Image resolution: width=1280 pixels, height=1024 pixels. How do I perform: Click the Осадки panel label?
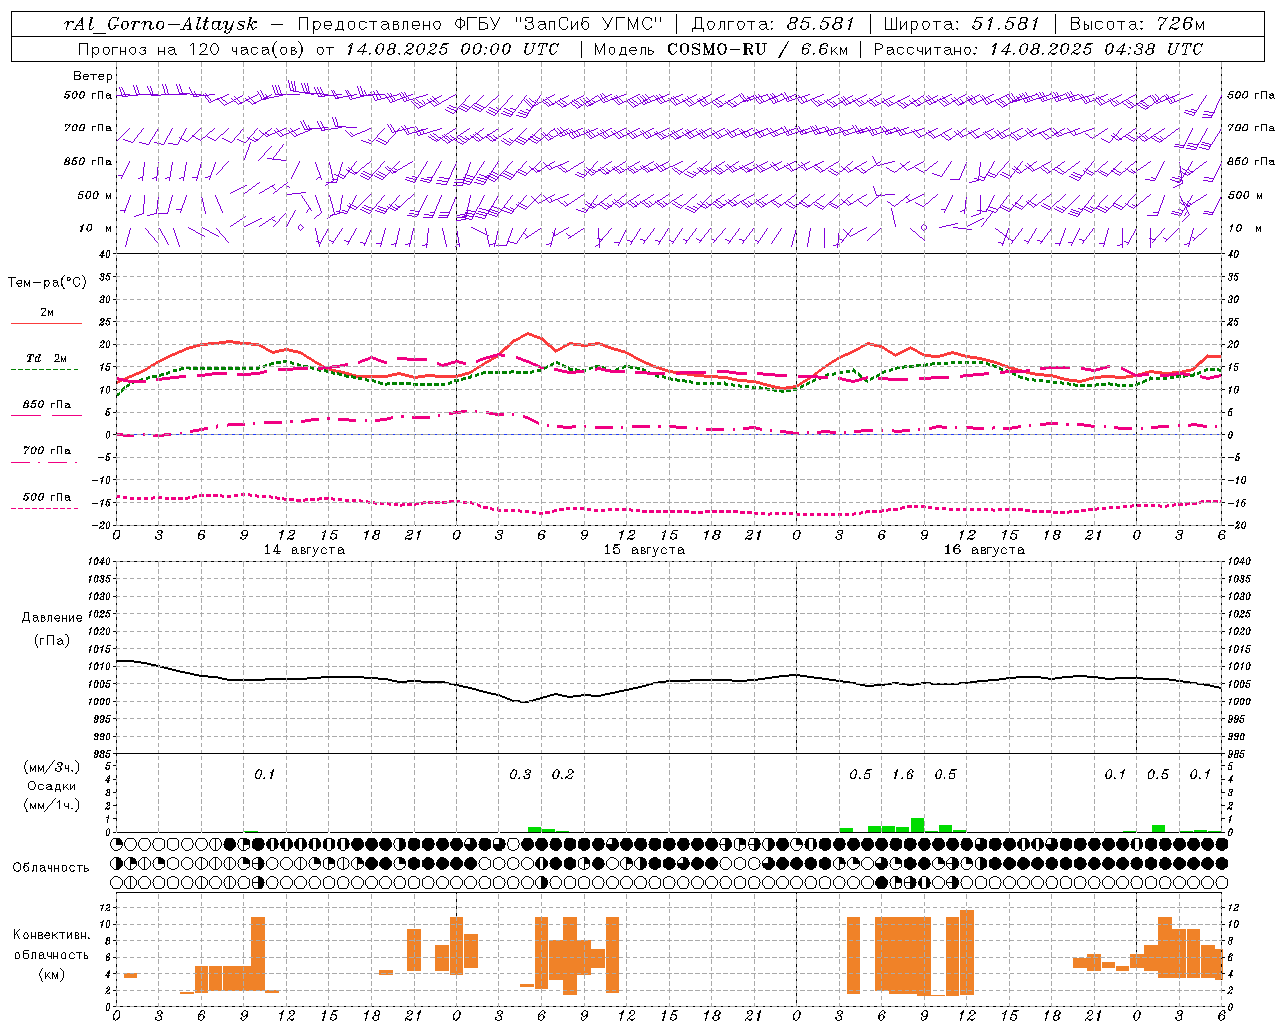click(52, 786)
